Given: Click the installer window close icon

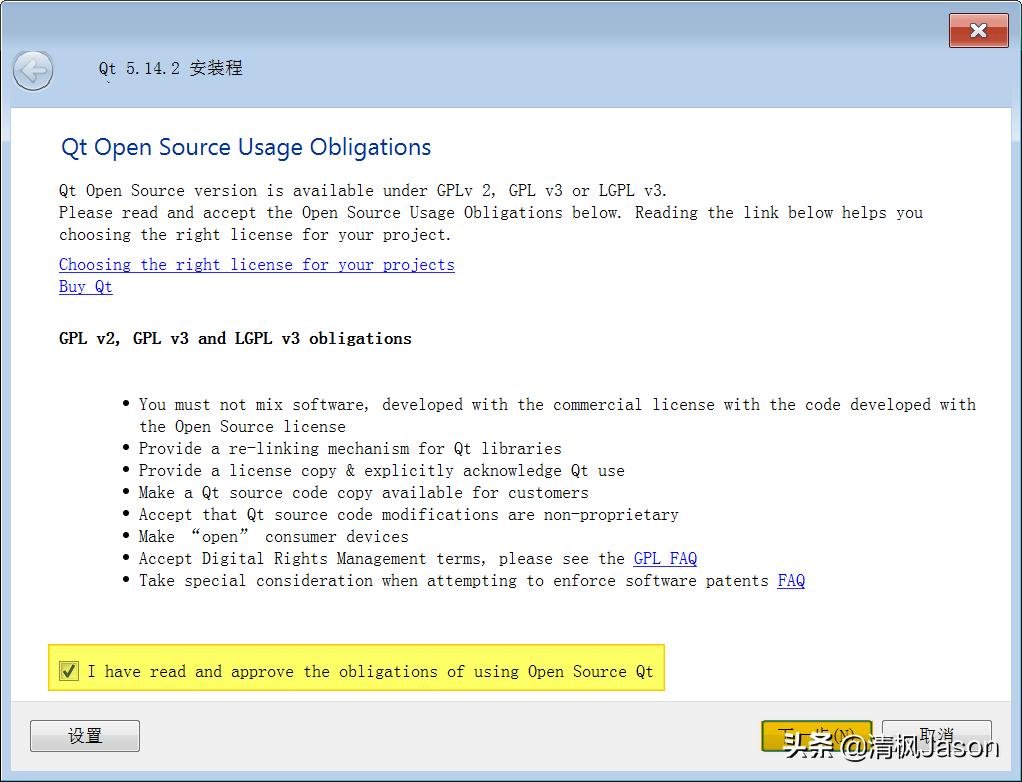Looking at the screenshot, I should pyautogui.click(x=978, y=30).
